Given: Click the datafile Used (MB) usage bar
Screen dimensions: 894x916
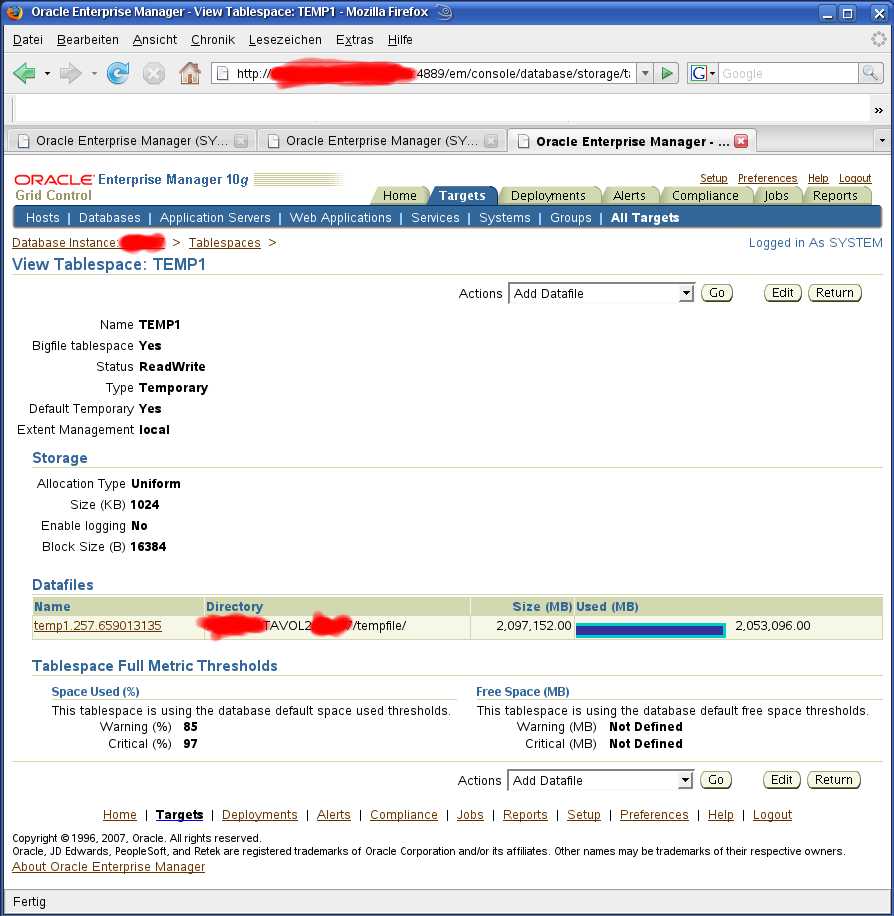Looking at the screenshot, I should tap(650, 630).
